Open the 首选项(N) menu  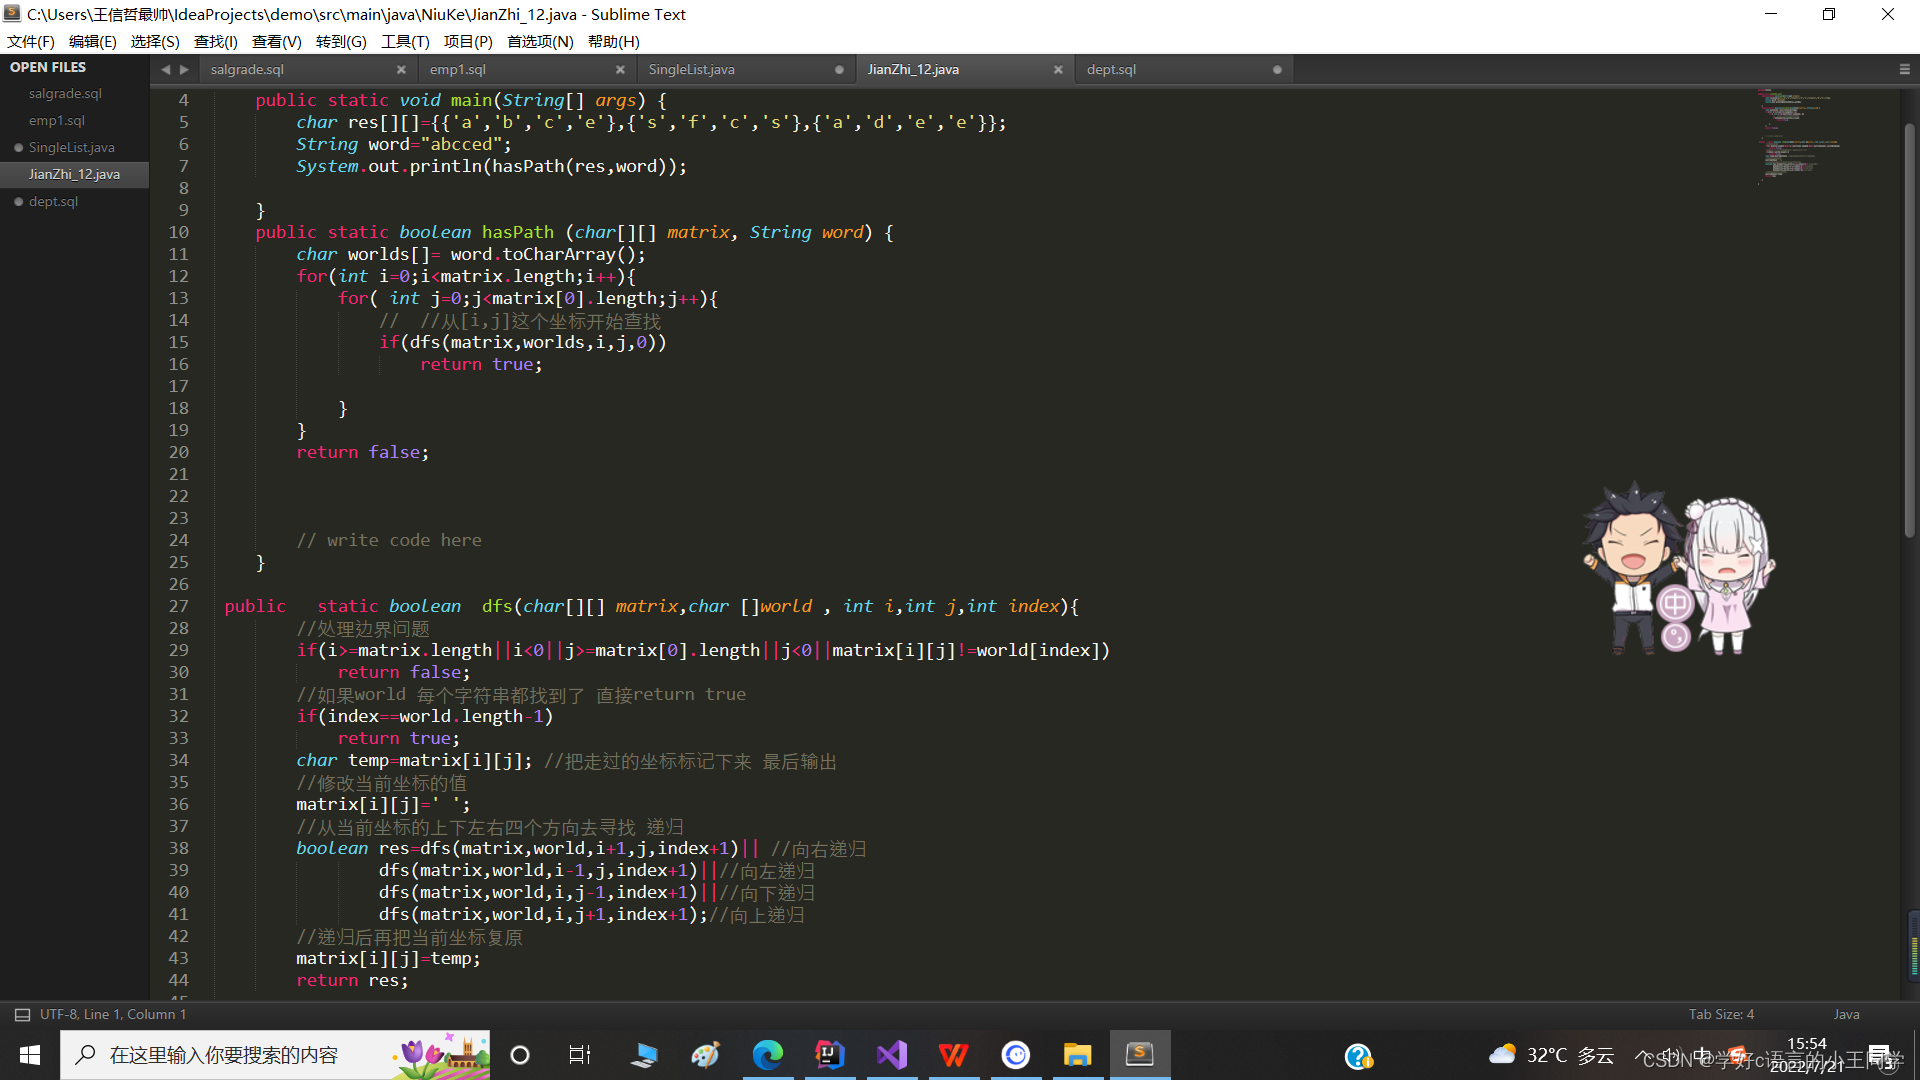coord(540,41)
